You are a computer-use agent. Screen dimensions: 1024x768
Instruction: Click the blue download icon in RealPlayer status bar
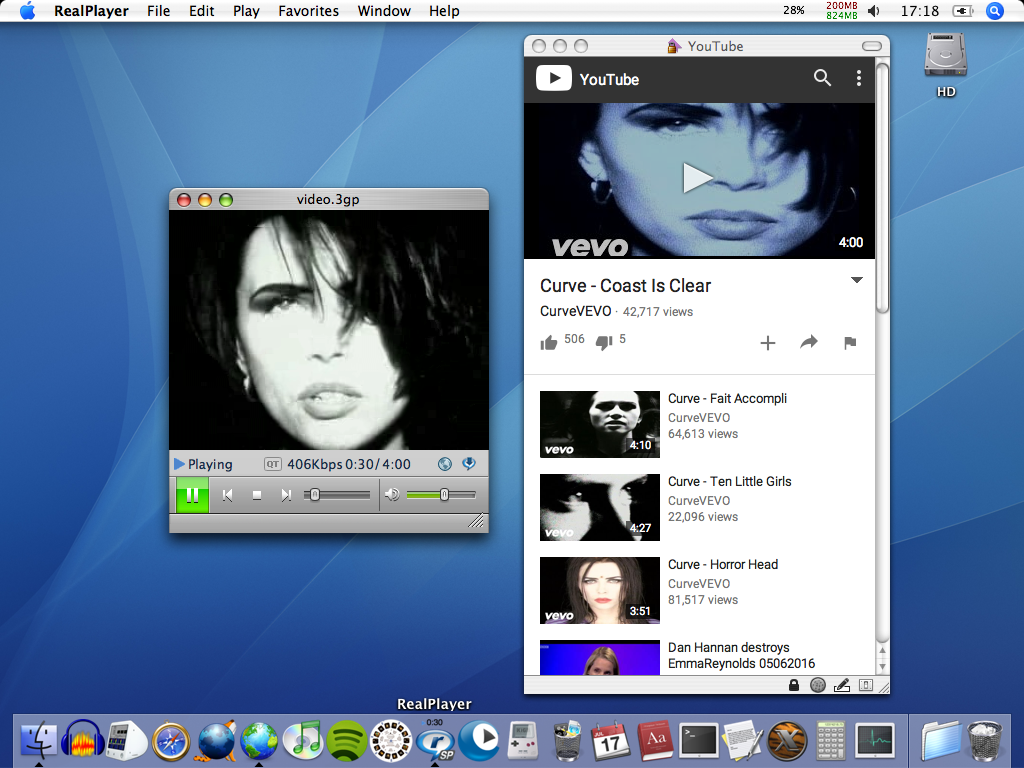(x=469, y=464)
